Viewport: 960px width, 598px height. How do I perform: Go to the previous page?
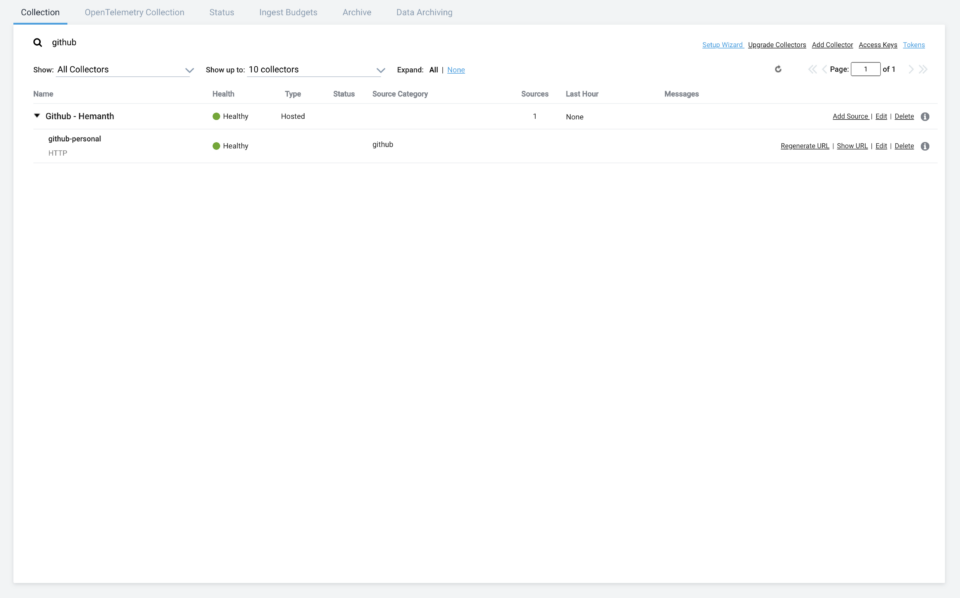coord(824,69)
